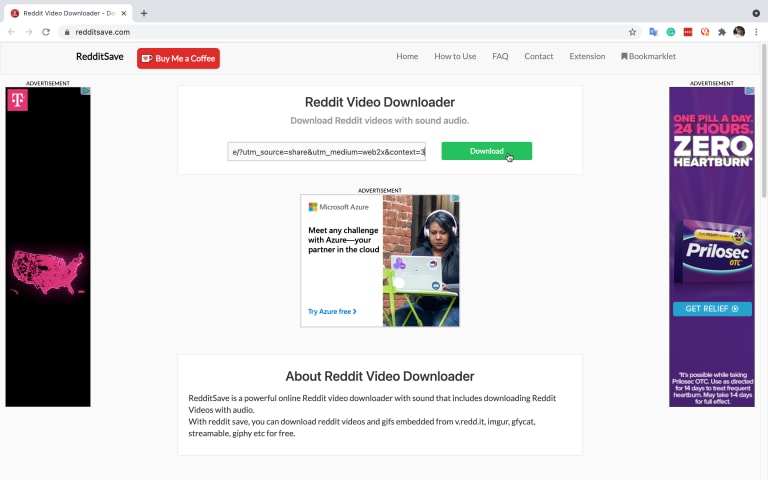Open the FAQ nav link
The image size is (768, 480).
[x=500, y=56]
